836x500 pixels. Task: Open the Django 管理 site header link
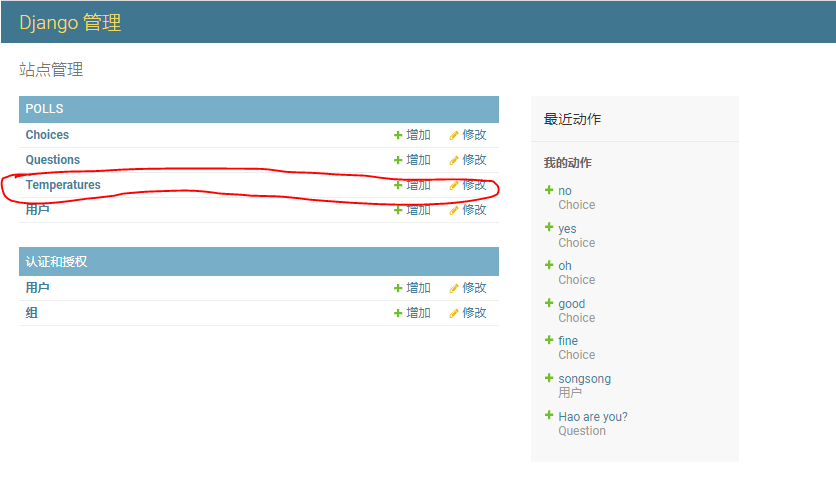[x=70, y=23]
